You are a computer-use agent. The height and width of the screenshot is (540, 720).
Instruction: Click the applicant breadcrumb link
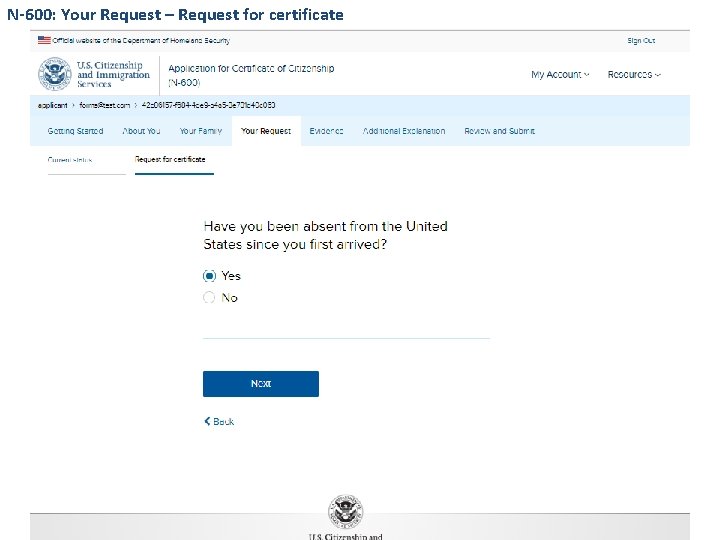(52, 105)
